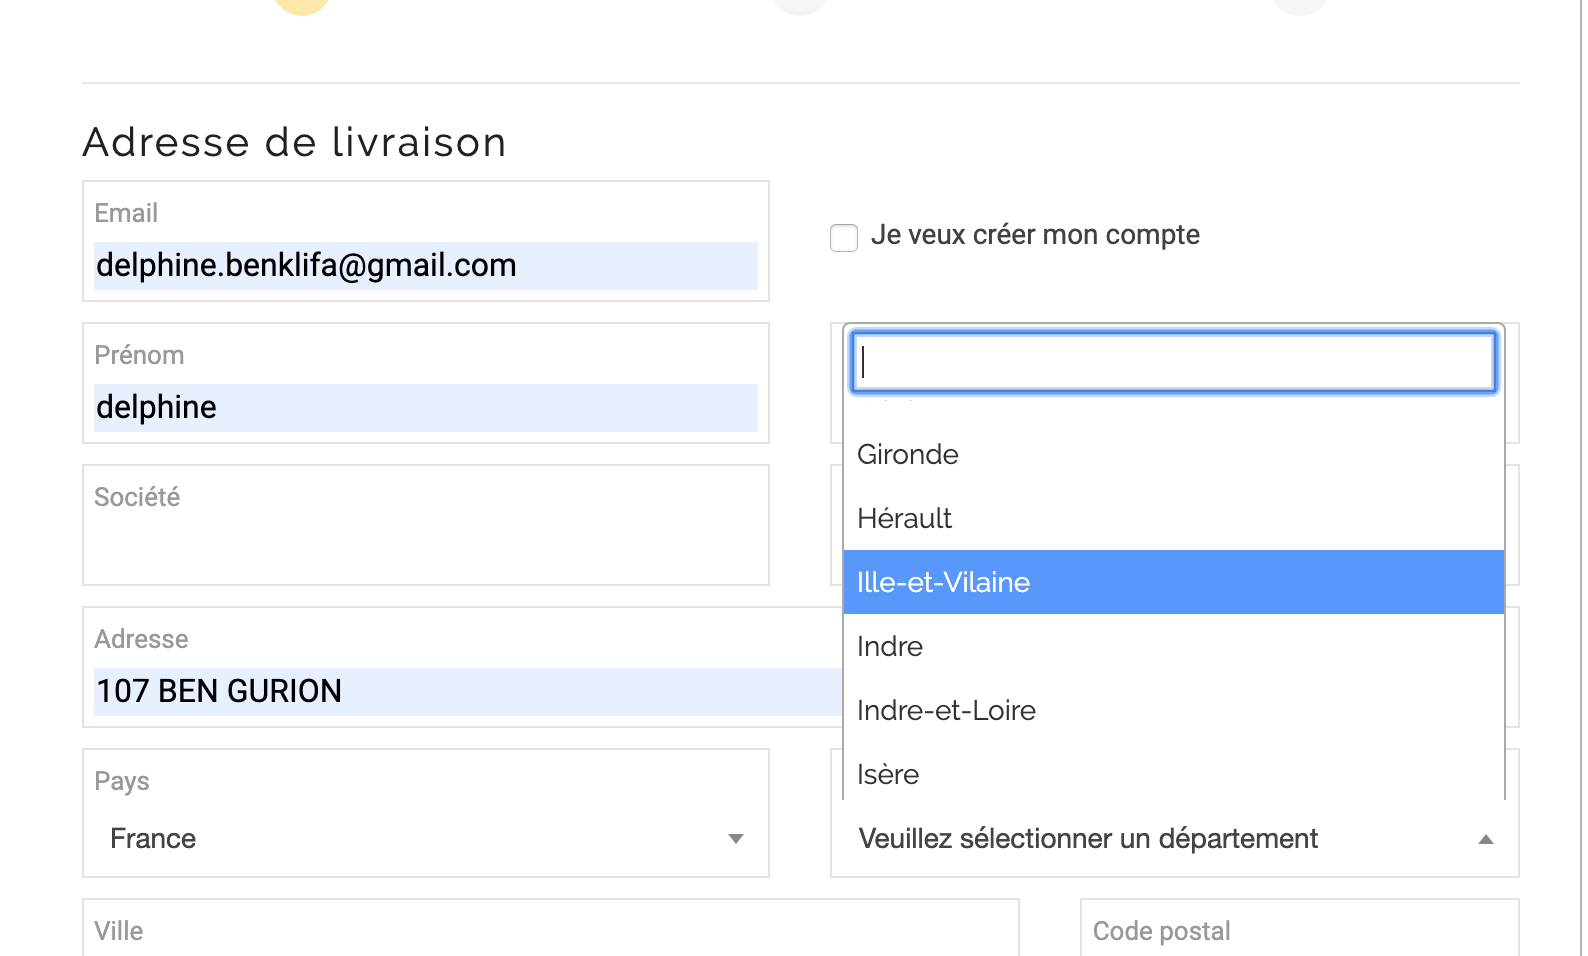Pick Indre-et-Loire in the dropdown list
Image resolution: width=1588 pixels, height=956 pixels.
click(1174, 710)
